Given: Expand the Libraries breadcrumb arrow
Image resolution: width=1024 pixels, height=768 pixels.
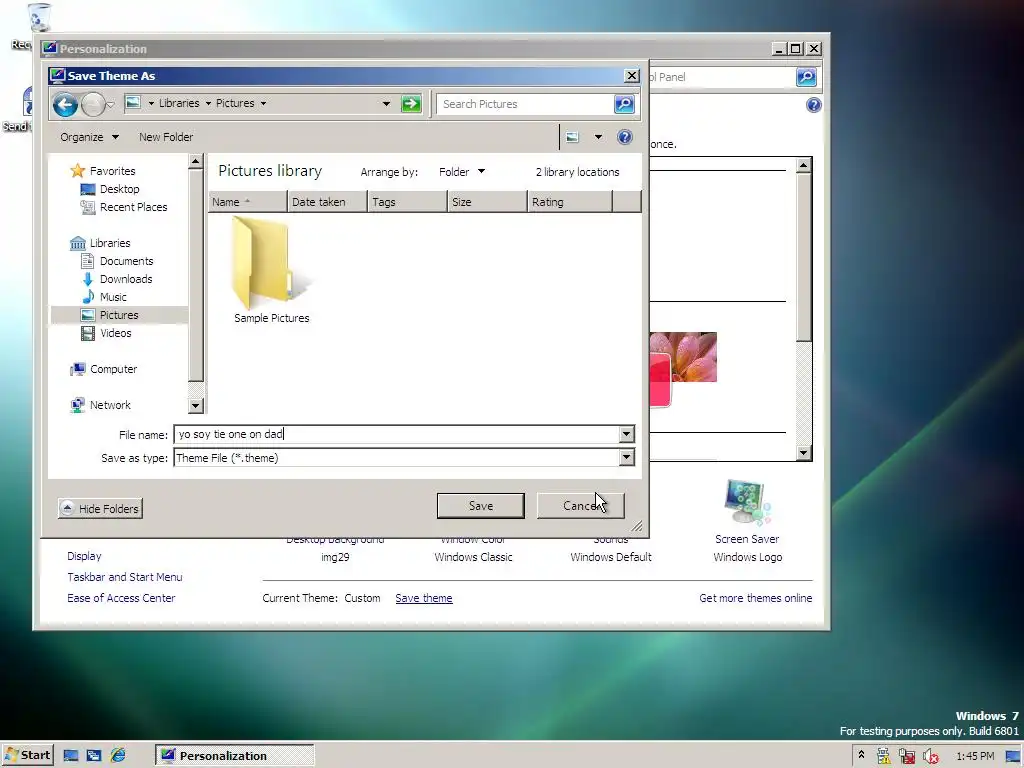Looking at the screenshot, I should pyautogui.click(x=208, y=103).
